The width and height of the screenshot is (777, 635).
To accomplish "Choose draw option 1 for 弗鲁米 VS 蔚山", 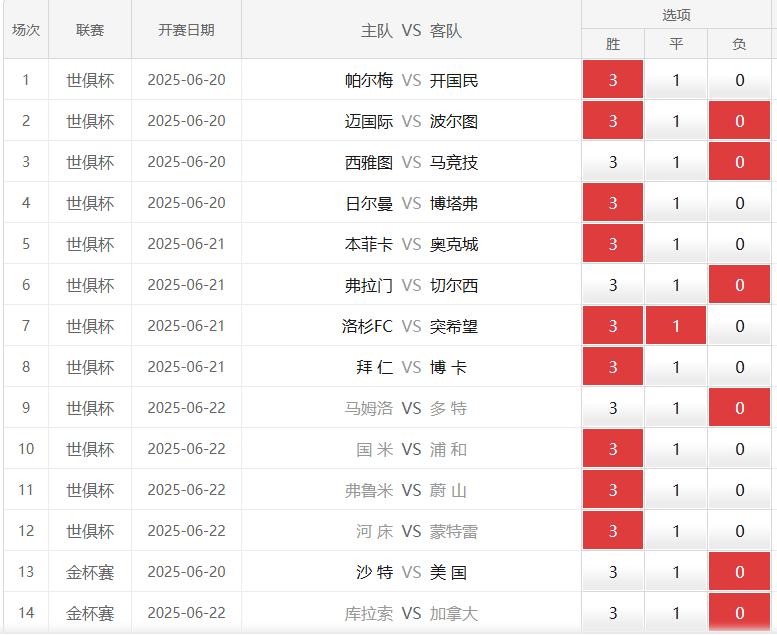I will 676,490.
